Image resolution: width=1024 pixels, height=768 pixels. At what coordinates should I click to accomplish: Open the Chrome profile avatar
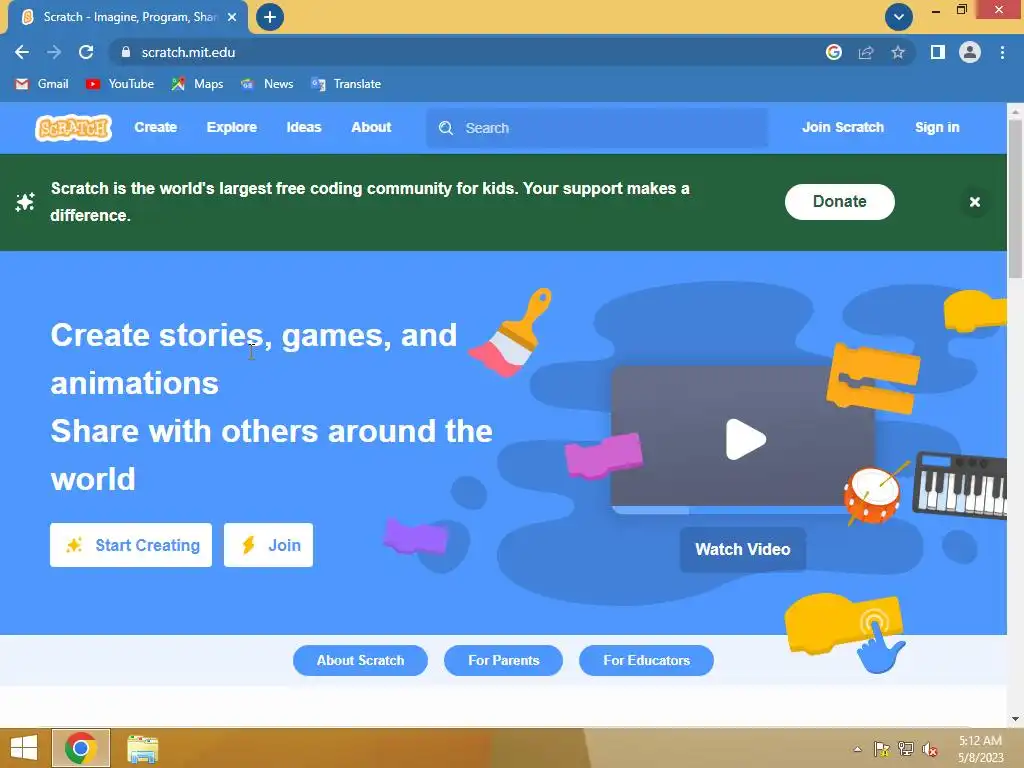(x=970, y=52)
